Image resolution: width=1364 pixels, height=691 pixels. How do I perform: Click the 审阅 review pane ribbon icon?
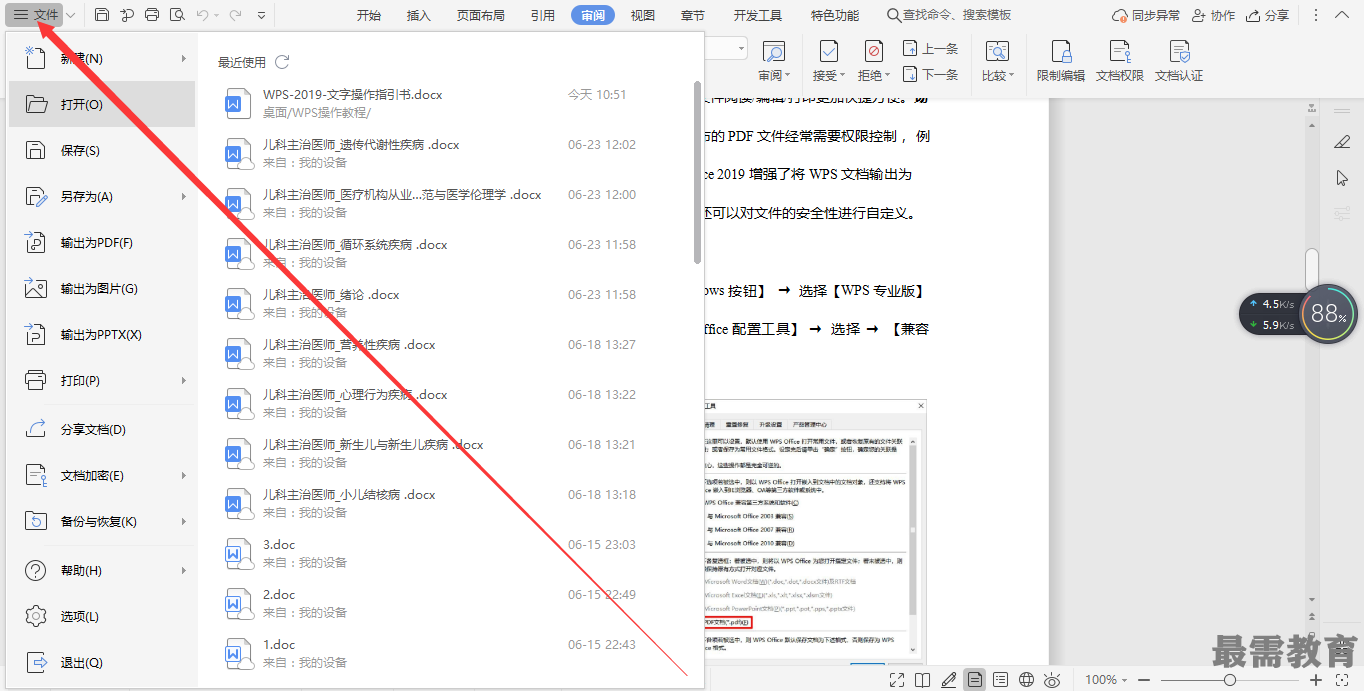773,52
